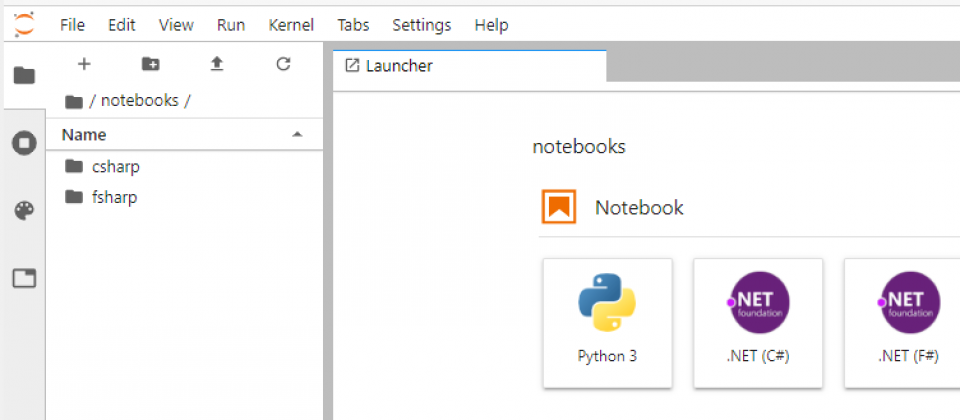The width and height of the screenshot is (960, 420).
Task: Launch a .NET (C#) notebook
Action: click(758, 323)
